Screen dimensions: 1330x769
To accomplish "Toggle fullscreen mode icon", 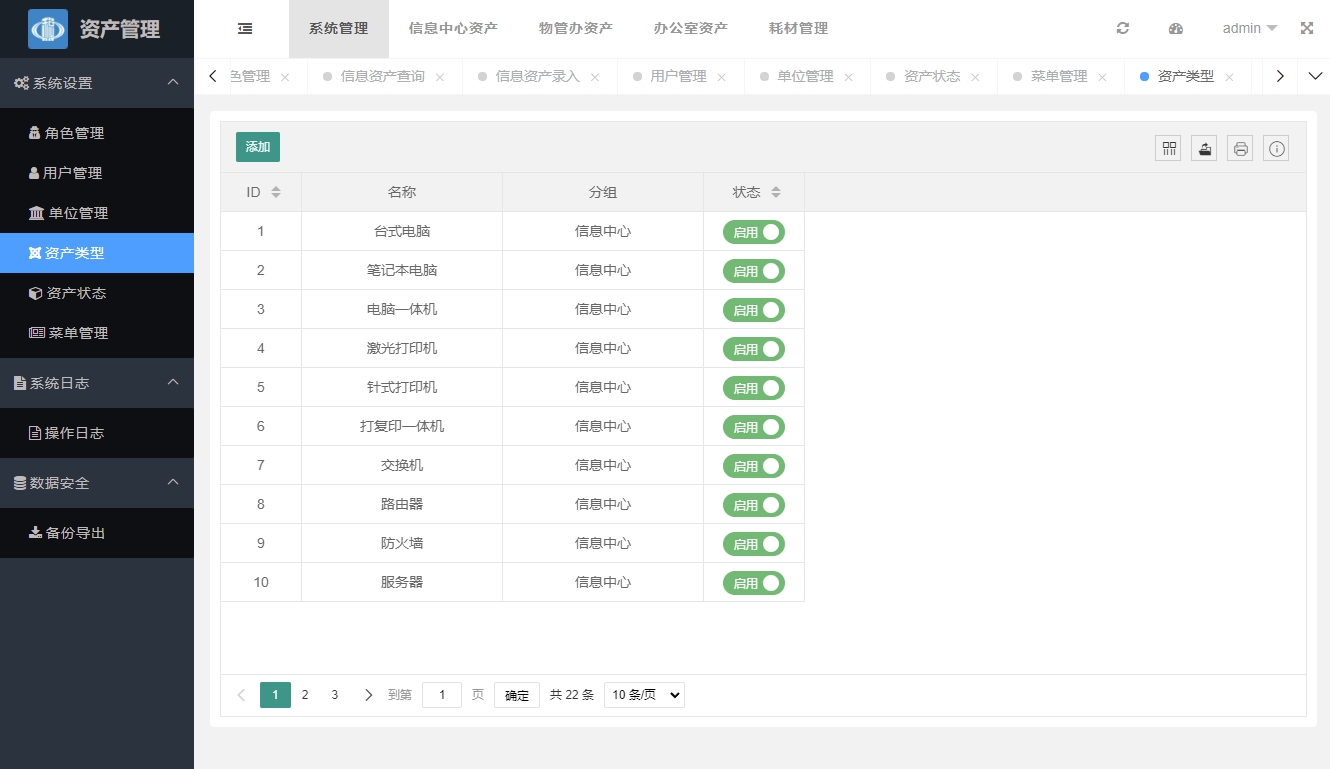I will pos(1306,29).
